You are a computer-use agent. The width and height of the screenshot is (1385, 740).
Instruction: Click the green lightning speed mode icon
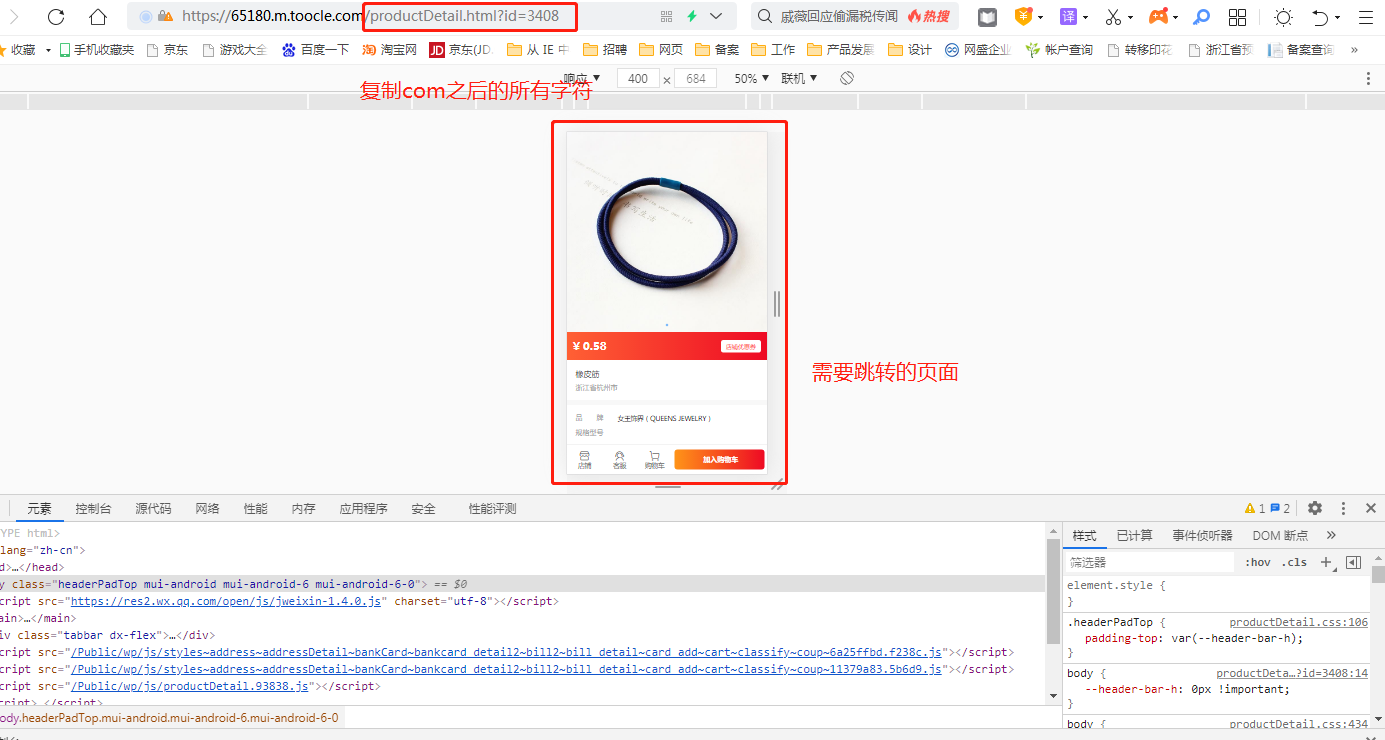[x=692, y=17]
